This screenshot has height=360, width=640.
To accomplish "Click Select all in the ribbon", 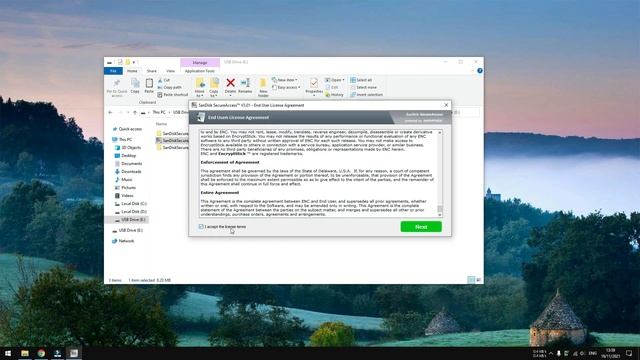I will click(x=361, y=80).
